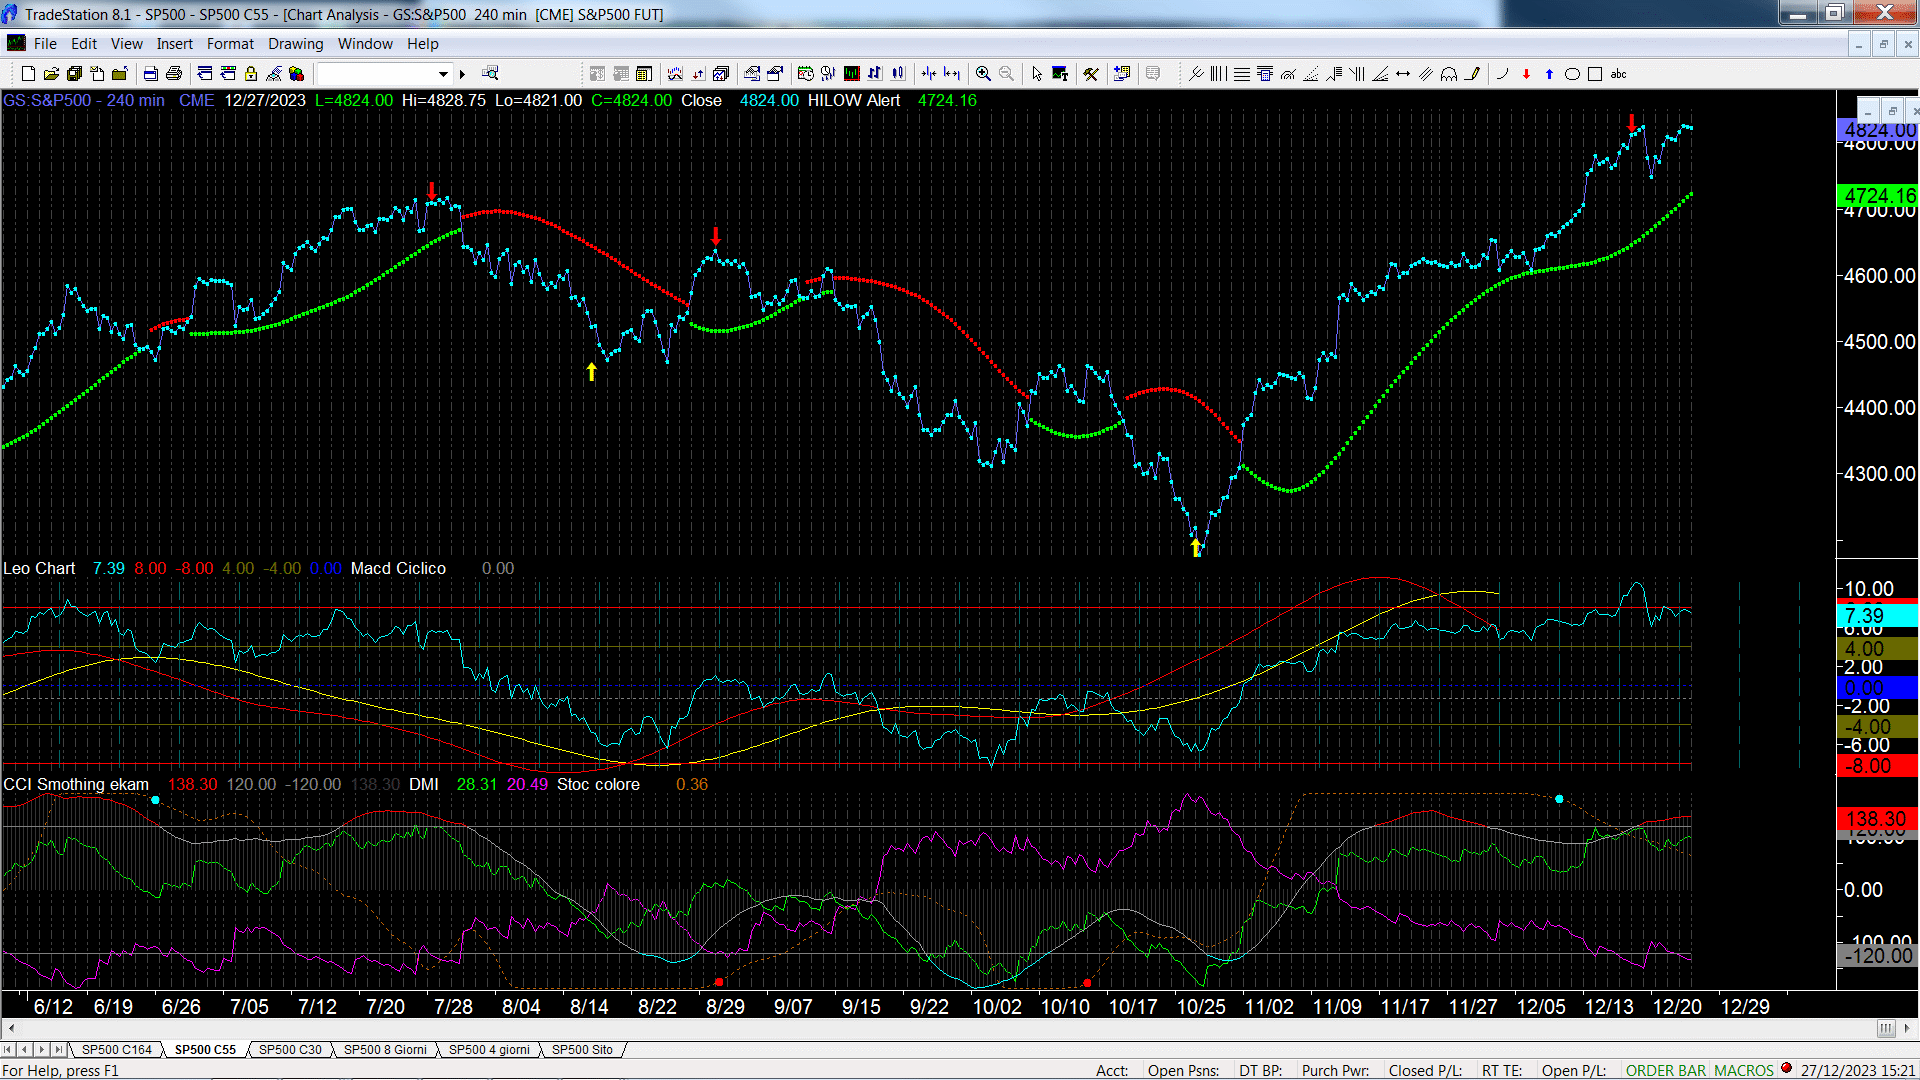Screen dimensions: 1920x1080
Task: Click the first-tab navigation arrow
Action: point(8,1050)
